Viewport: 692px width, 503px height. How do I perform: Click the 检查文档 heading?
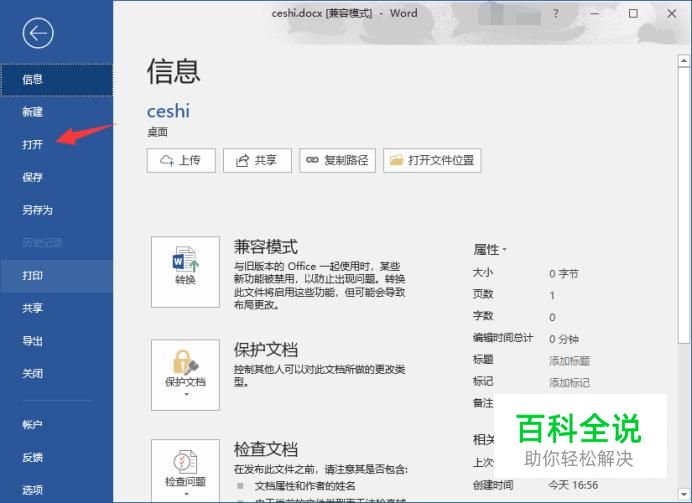(266, 449)
